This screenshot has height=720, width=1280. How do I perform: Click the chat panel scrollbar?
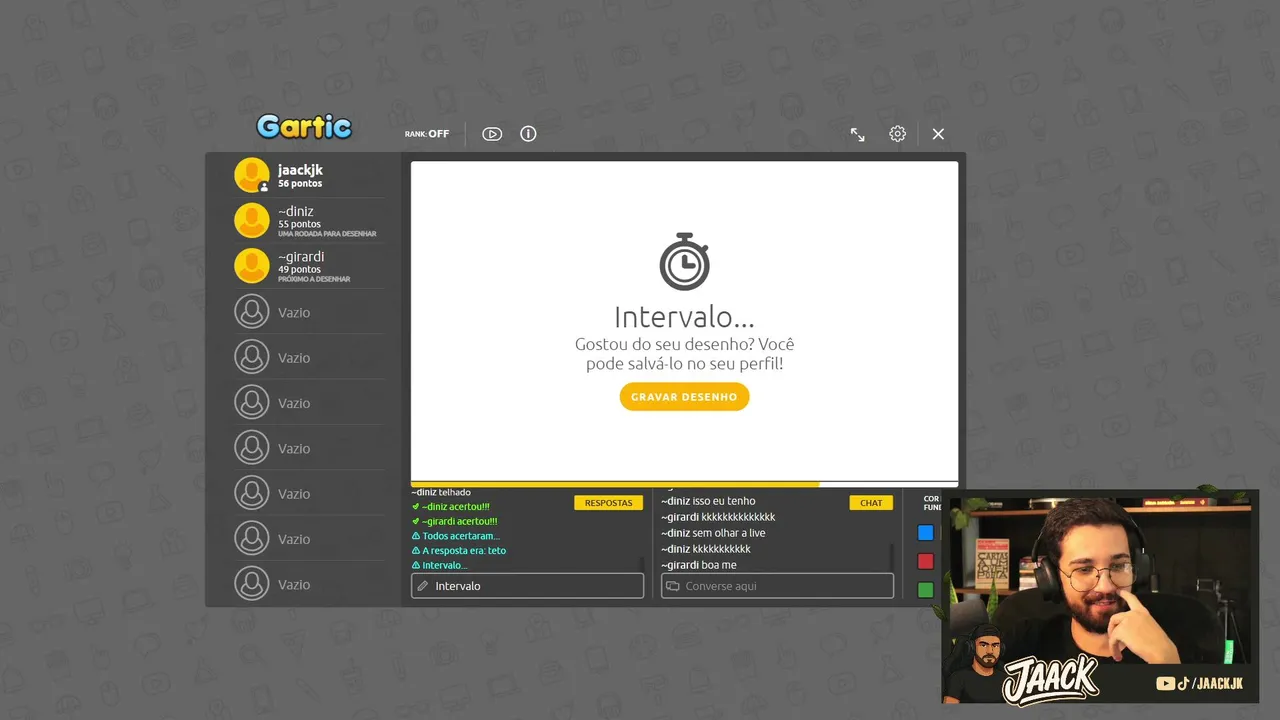click(892, 556)
